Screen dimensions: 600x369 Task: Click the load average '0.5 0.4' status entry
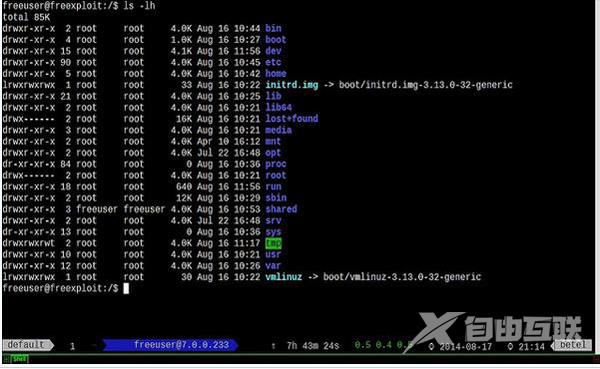373,345
